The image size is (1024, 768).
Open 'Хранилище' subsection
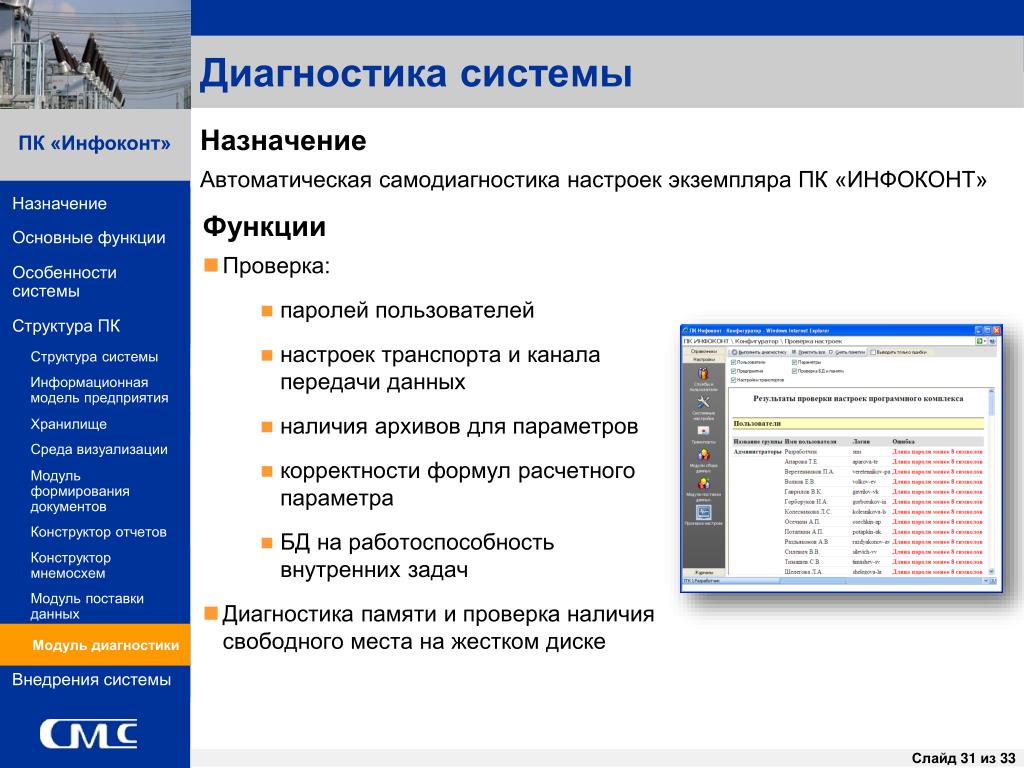[69, 424]
